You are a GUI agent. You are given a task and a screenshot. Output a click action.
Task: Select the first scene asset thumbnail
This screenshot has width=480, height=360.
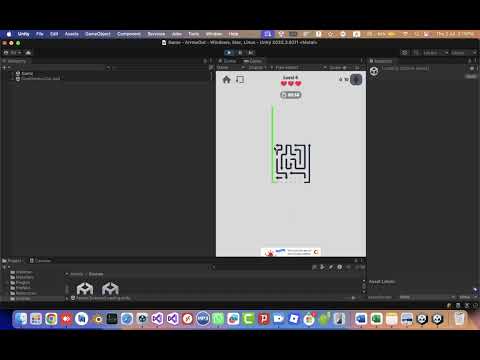coord(85,289)
